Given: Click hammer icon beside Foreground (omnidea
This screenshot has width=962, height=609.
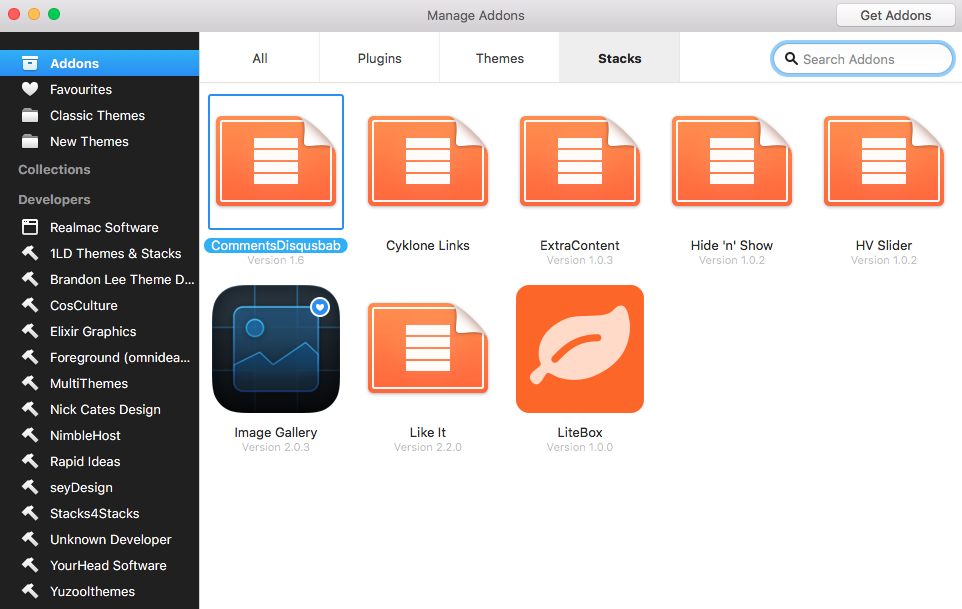Looking at the screenshot, I should pyautogui.click(x=29, y=357).
